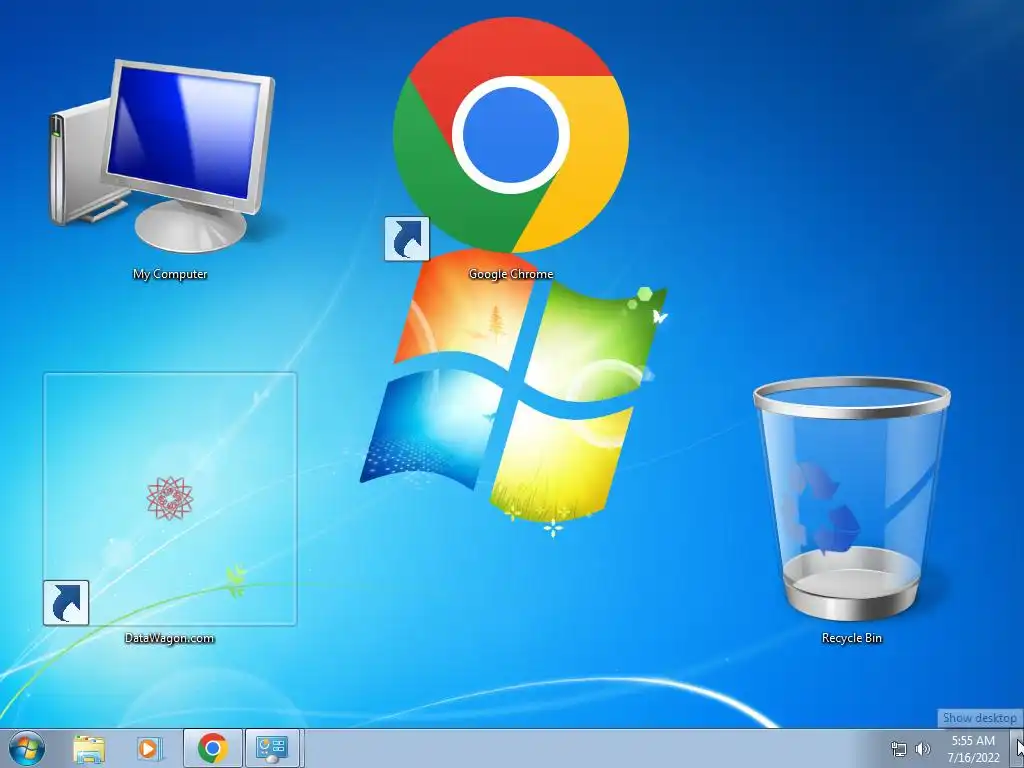Open the Windows Start menu orb
1024x768 pixels.
(x=27, y=748)
